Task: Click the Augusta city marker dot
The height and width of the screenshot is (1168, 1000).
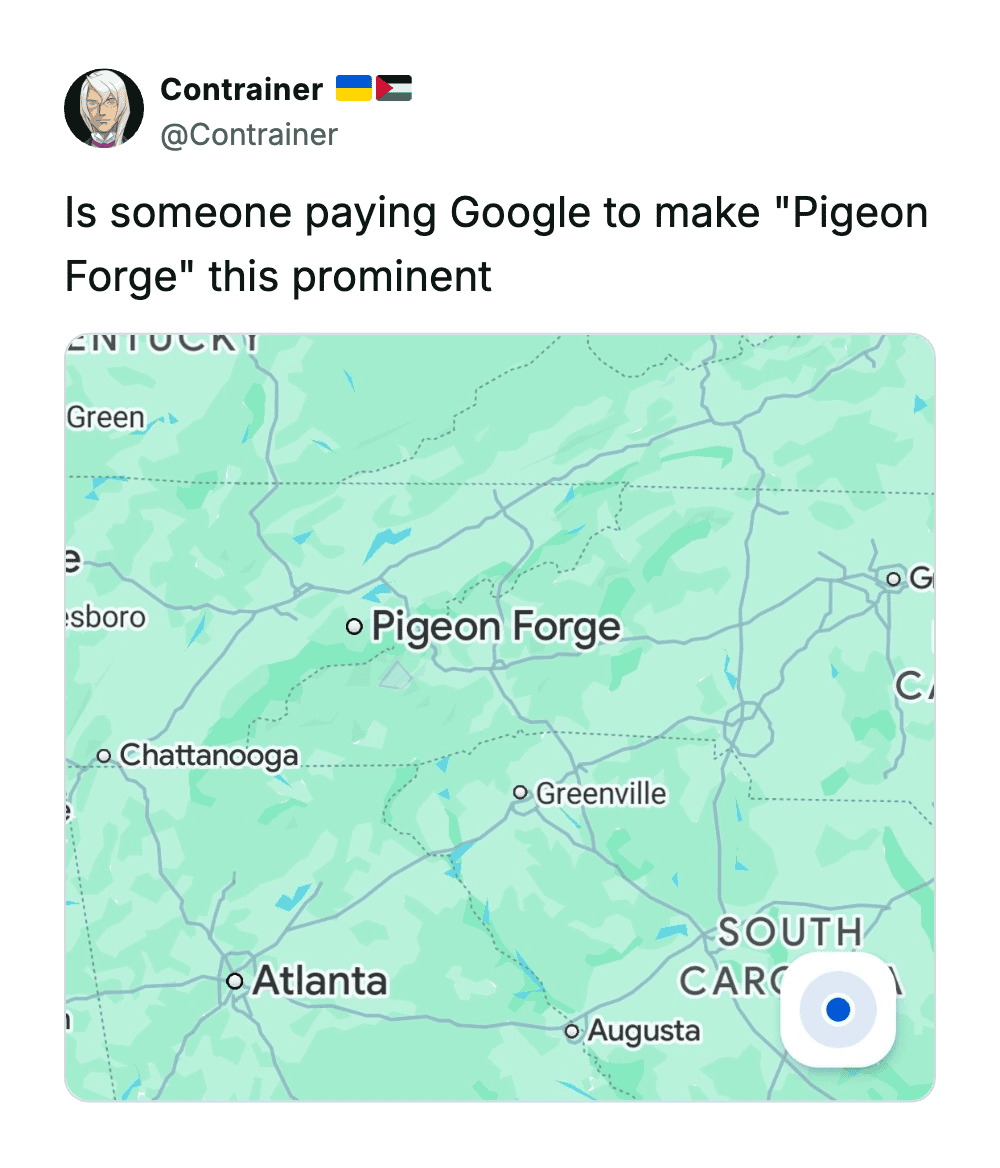Action: [x=572, y=1030]
